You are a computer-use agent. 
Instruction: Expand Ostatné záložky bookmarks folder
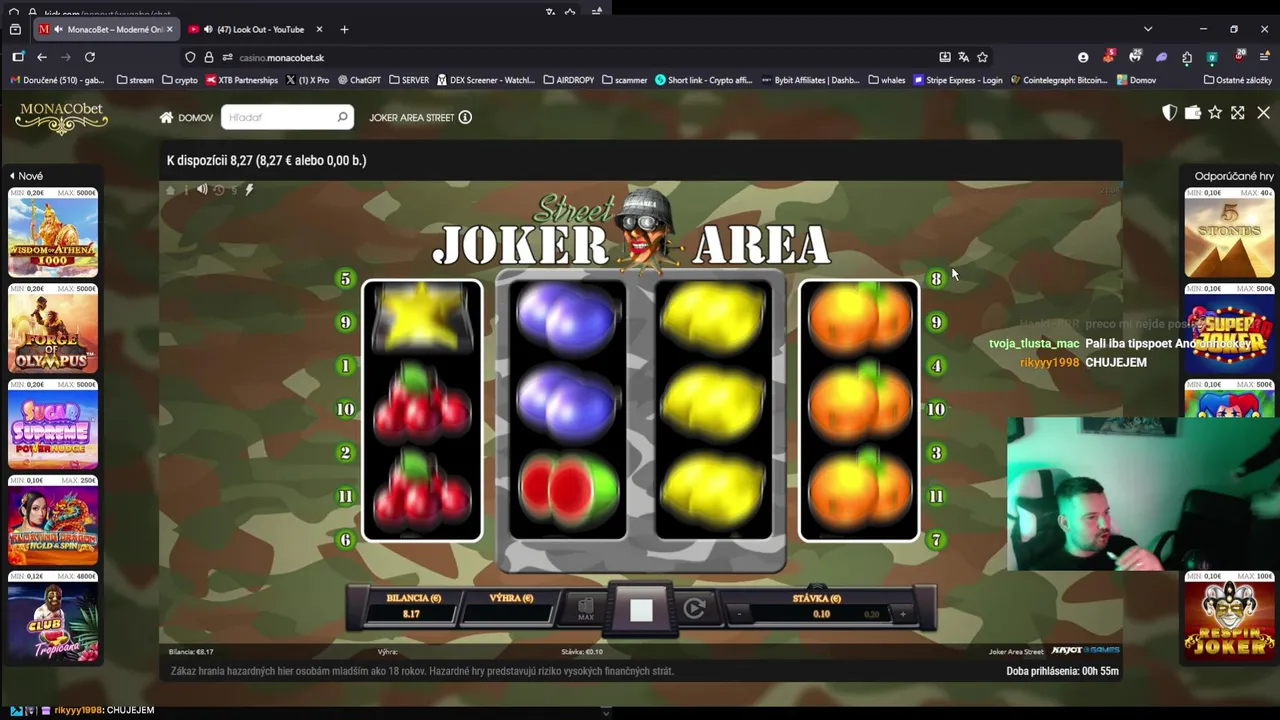tap(1238, 80)
